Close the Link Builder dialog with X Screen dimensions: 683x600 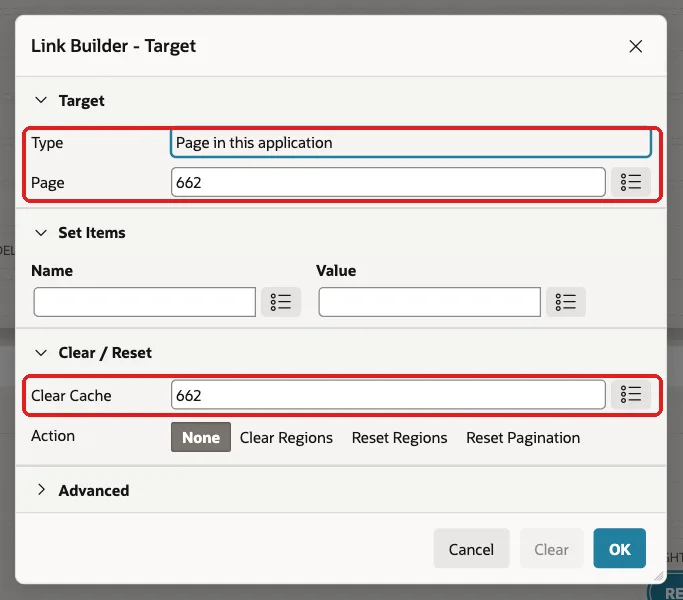click(636, 46)
